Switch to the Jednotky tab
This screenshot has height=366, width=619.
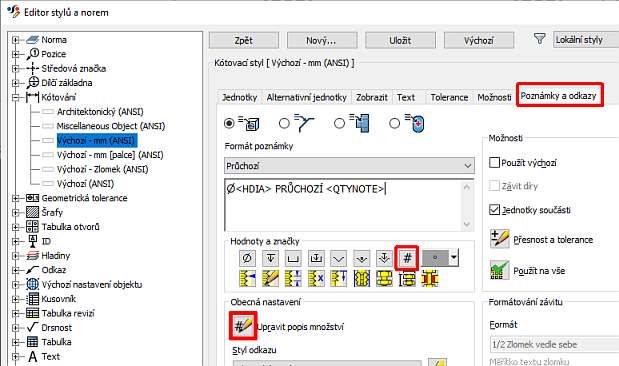point(239,97)
